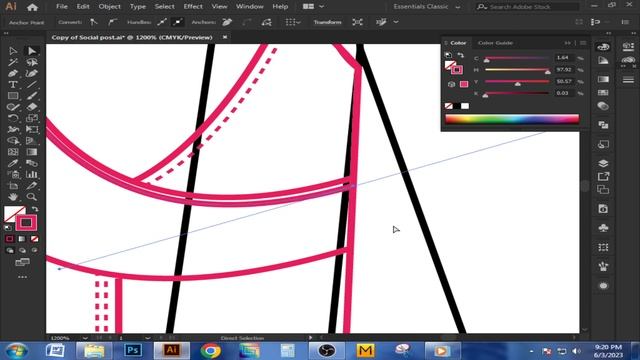Screen dimensions: 640x360
Task: Select the Type tool
Action: [x=13, y=85]
